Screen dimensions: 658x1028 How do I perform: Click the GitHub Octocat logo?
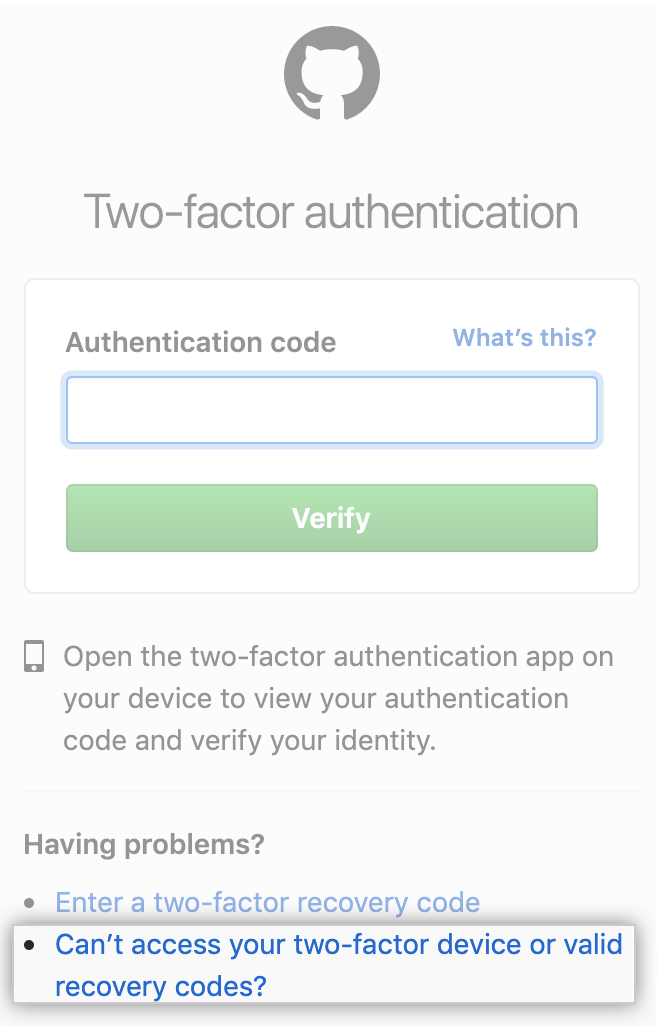click(x=332, y=73)
